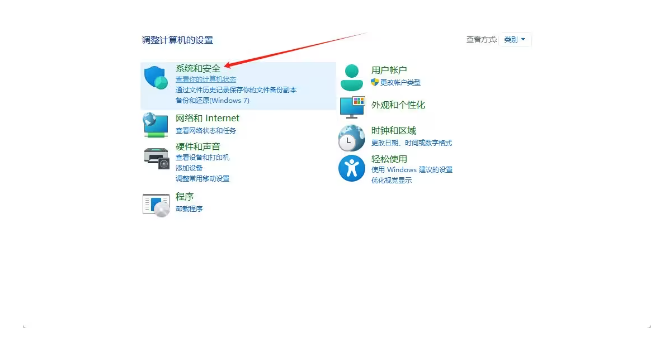Click the User Accounts person icon
The width and height of the screenshot is (668, 362).
click(x=351, y=78)
